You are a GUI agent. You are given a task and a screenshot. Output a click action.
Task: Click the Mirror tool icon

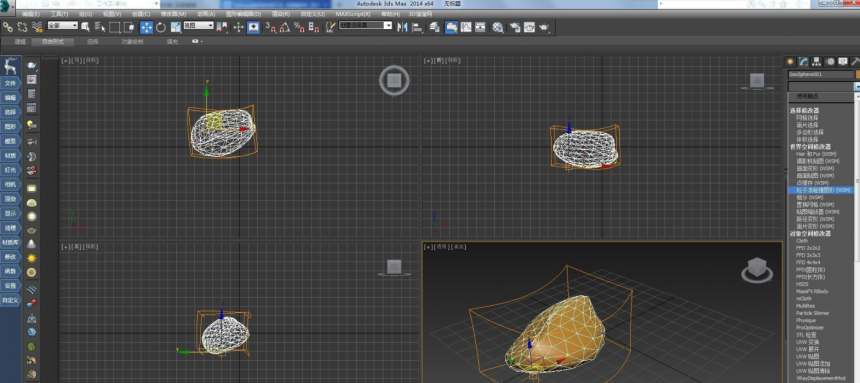pos(403,26)
